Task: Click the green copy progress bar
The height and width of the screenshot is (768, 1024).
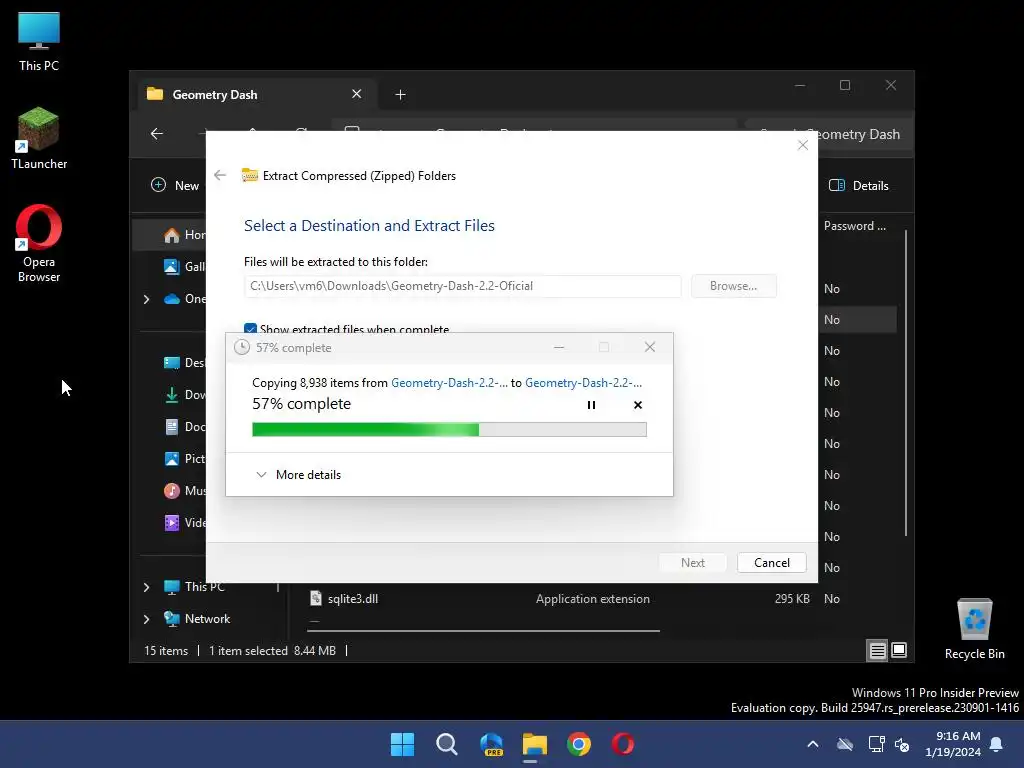Action: click(x=449, y=429)
